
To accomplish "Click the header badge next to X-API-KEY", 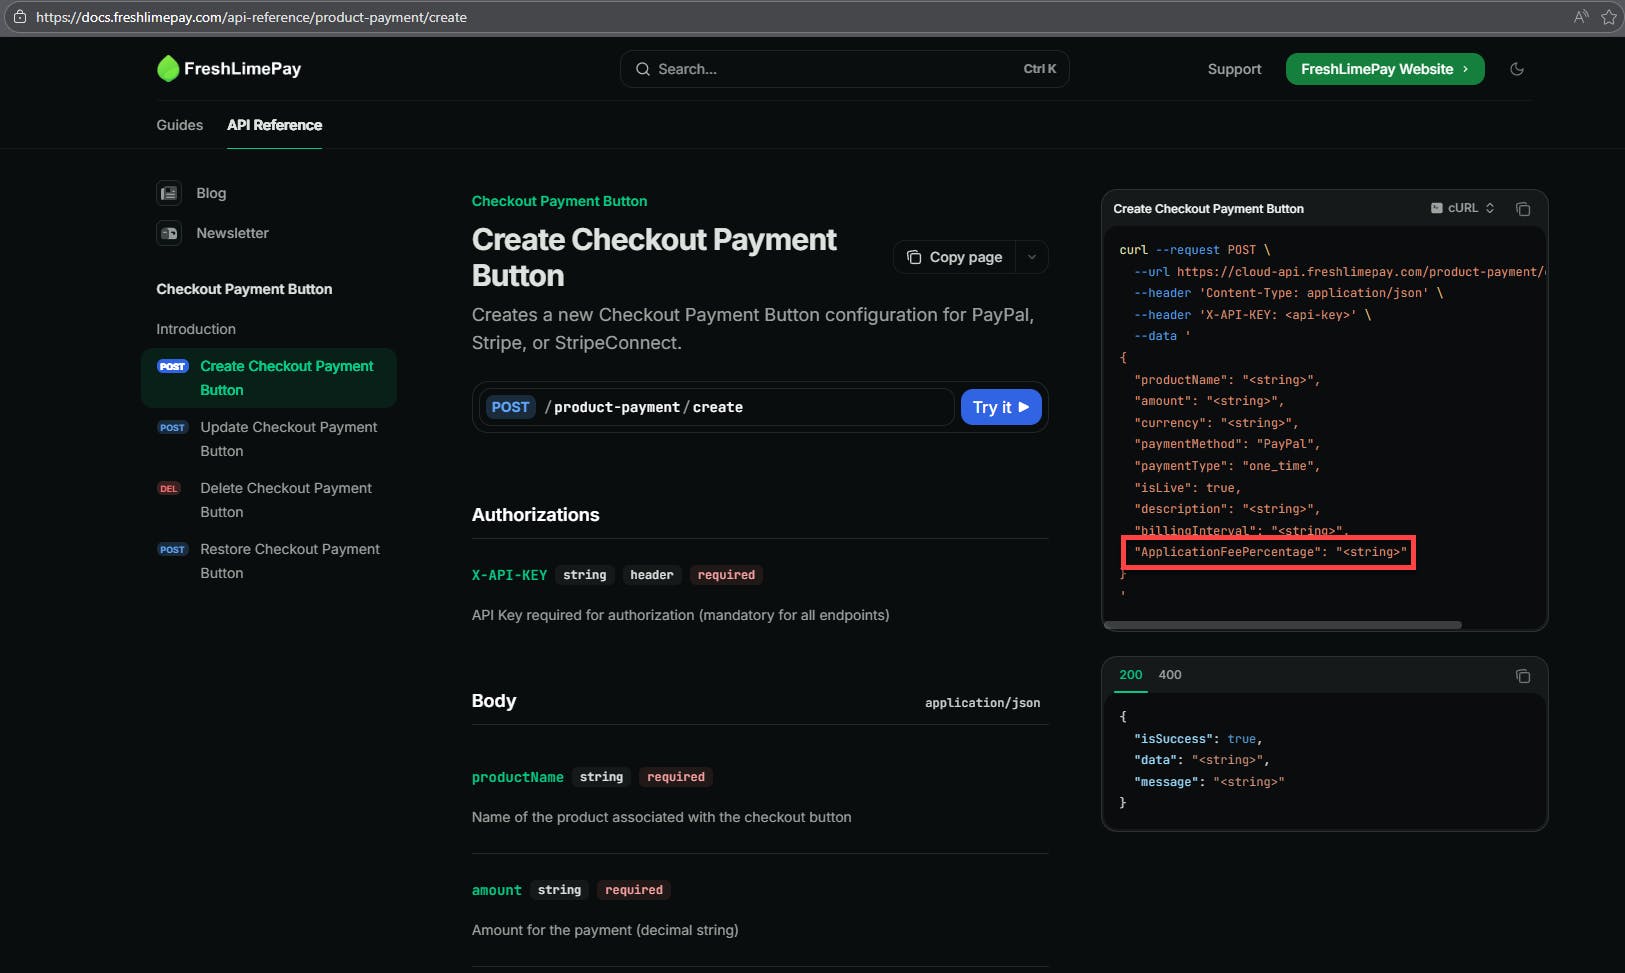I will [x=651, y=575].
